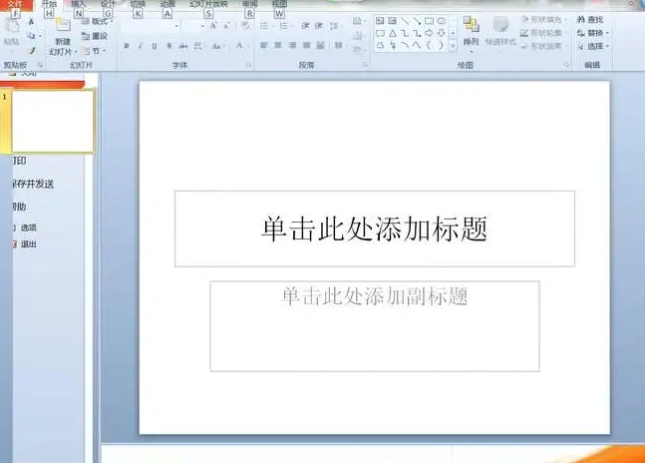Align text right in paragraph group
The image size is (645, 463).
292,45
